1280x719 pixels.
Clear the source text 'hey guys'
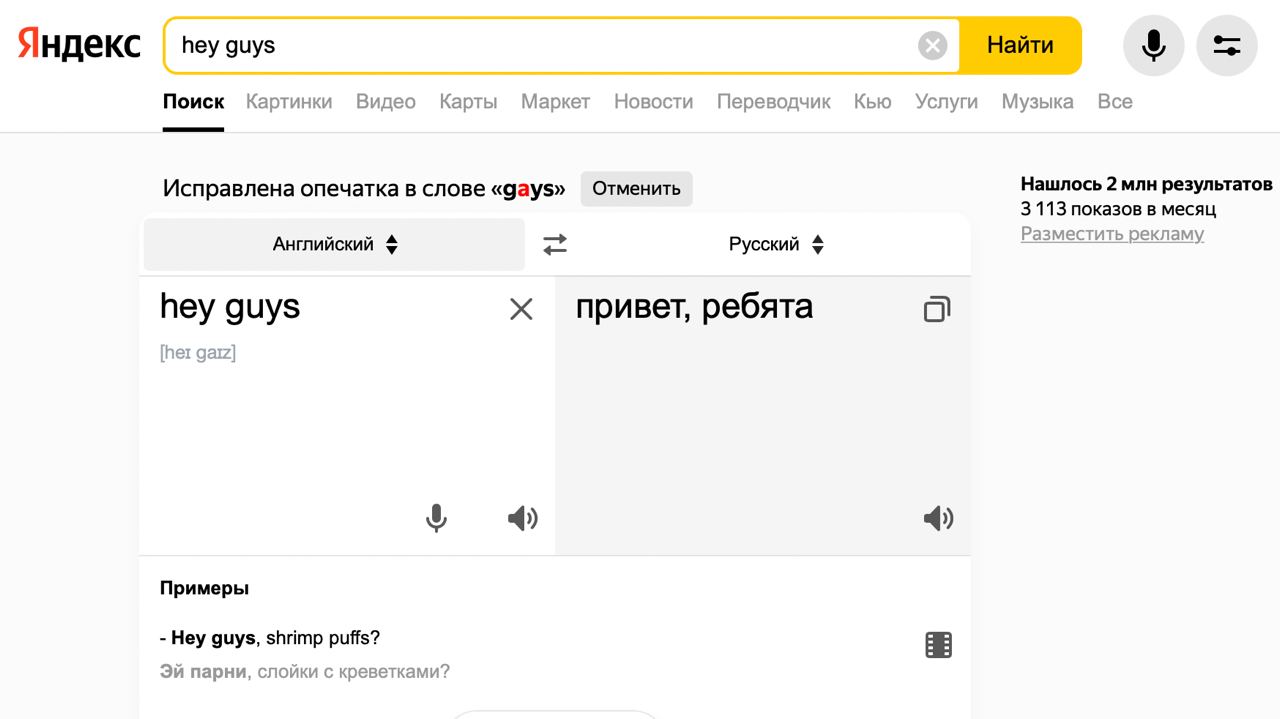[x=521, y=310]
